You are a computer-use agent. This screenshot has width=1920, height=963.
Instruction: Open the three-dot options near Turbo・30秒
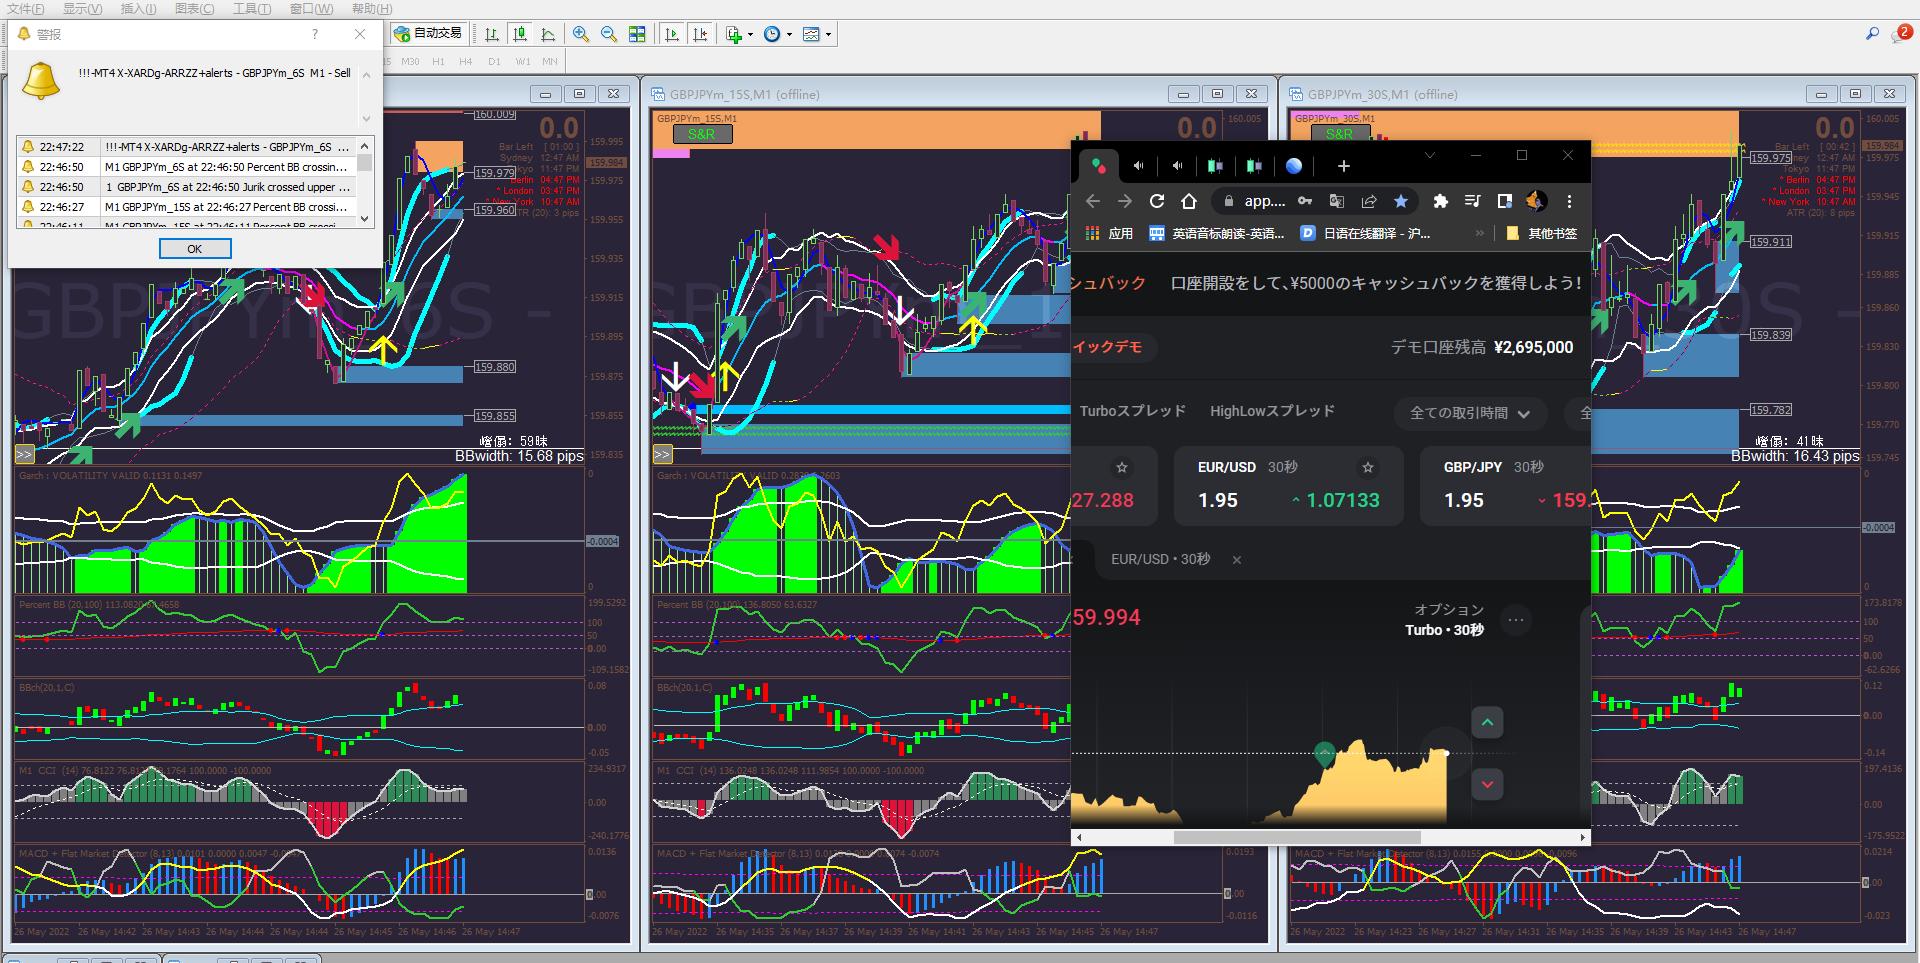point(1516,620)
